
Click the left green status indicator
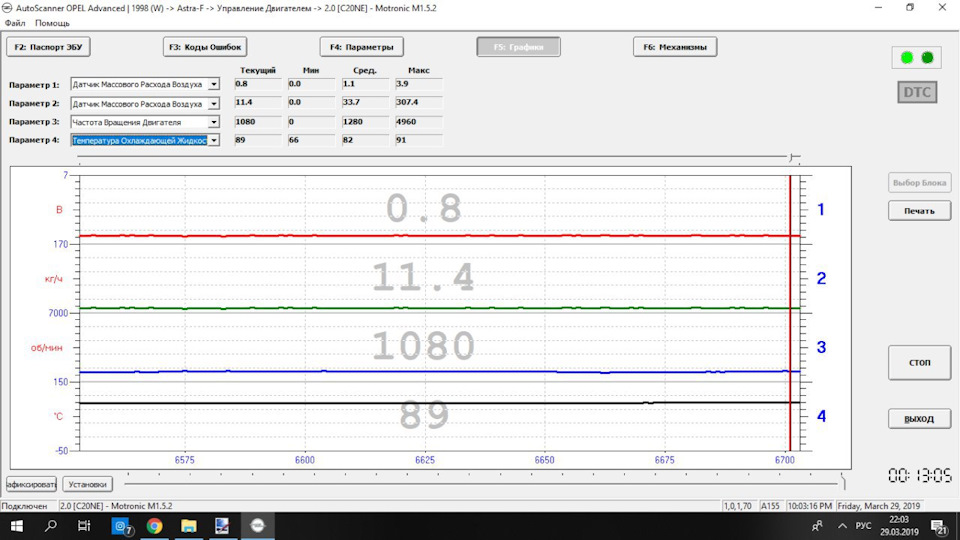(x=907, y=58)
